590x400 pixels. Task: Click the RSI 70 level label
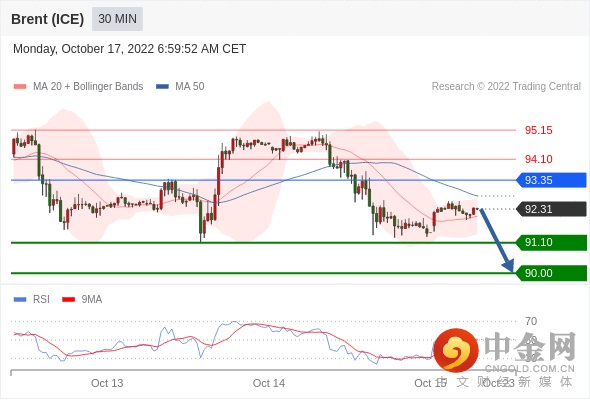click(531, 321)
